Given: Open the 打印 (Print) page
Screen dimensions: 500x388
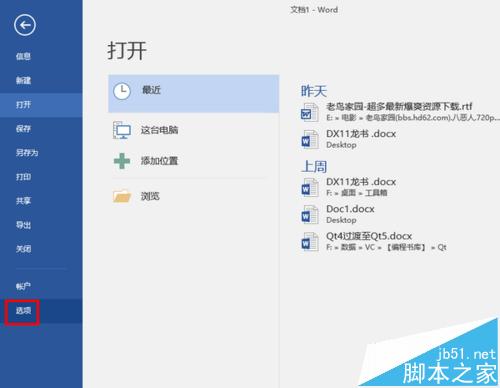Looking at the screenshot, I should [x=23, y=177].
